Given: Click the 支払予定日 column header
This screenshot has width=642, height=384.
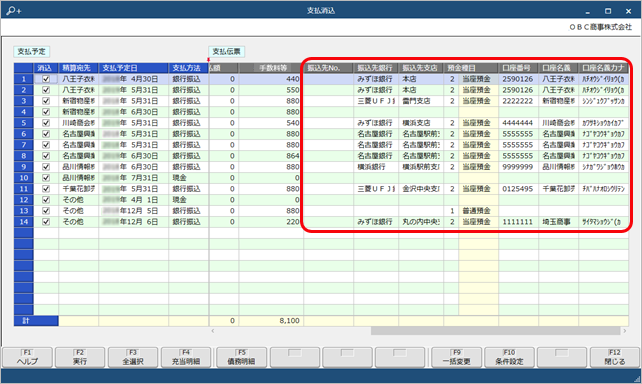Looking at the screenshot, I should click(x=133, y=68).
